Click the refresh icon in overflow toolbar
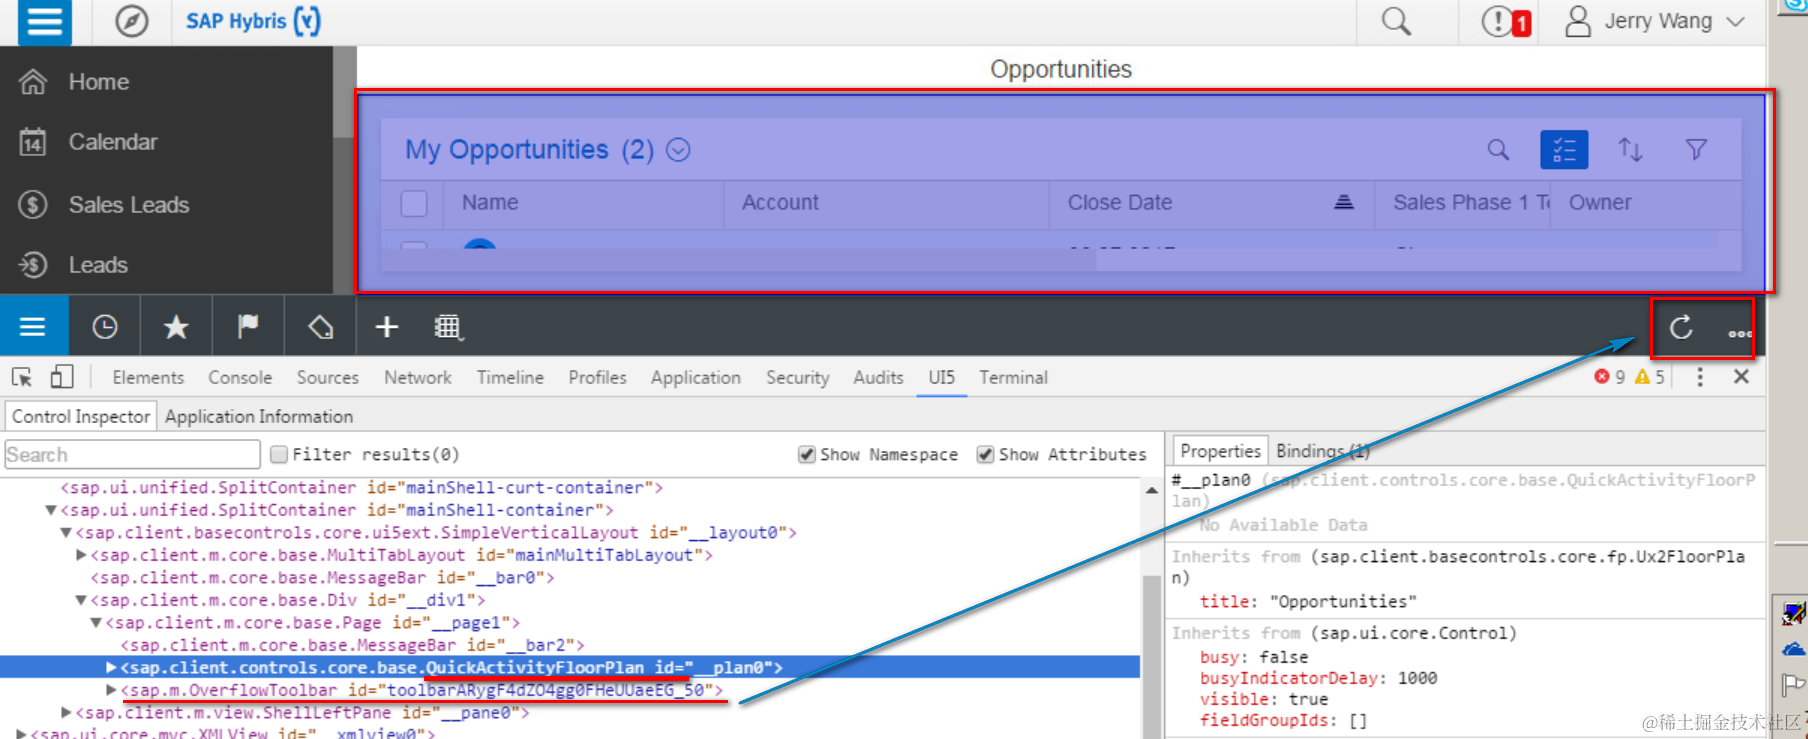Screen dimensions: 1808x739 [x=1681, y=328]
